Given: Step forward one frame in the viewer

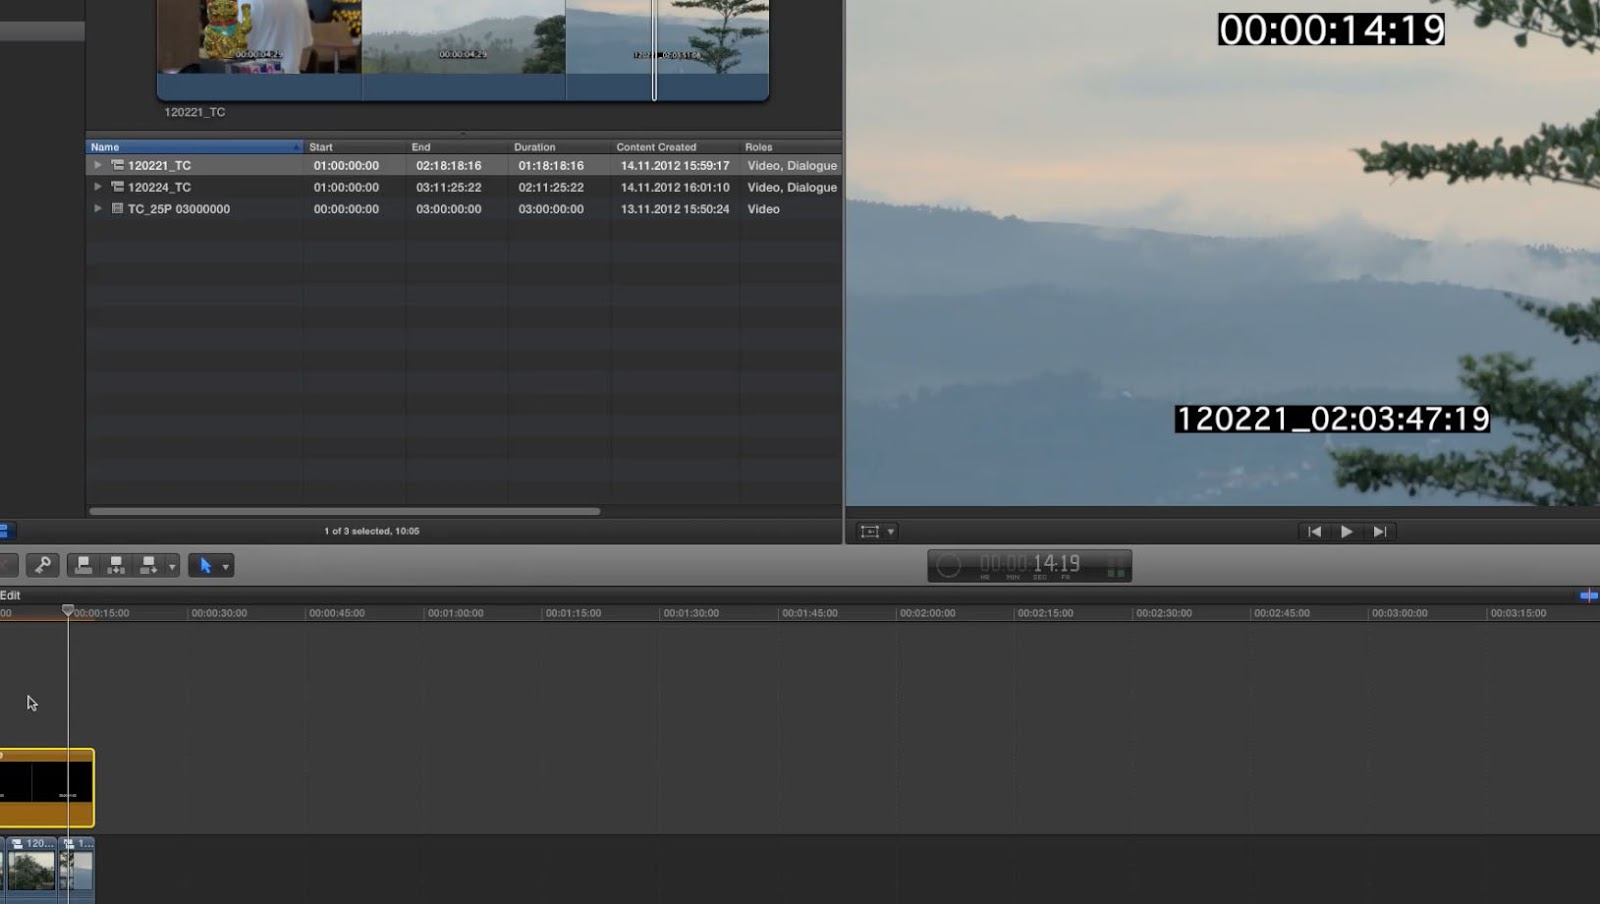Looking at the screenshot, I should pyautogui.click(x=1381, y=531).
